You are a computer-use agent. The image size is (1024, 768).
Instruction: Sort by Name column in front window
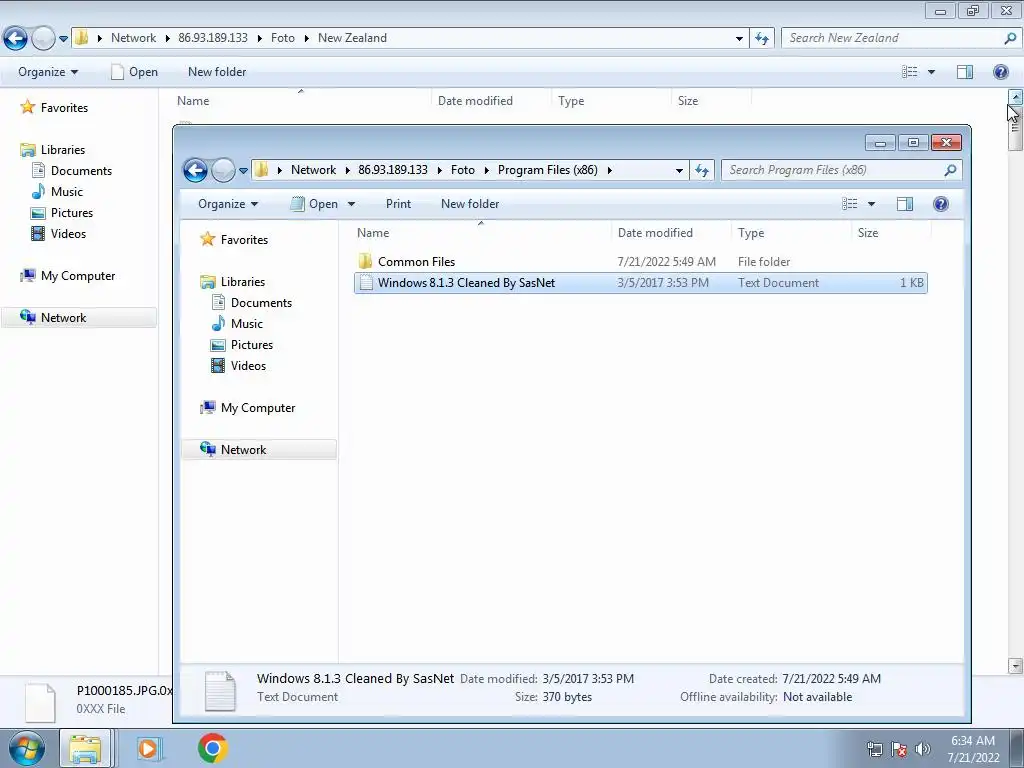[x=481, y=233]
